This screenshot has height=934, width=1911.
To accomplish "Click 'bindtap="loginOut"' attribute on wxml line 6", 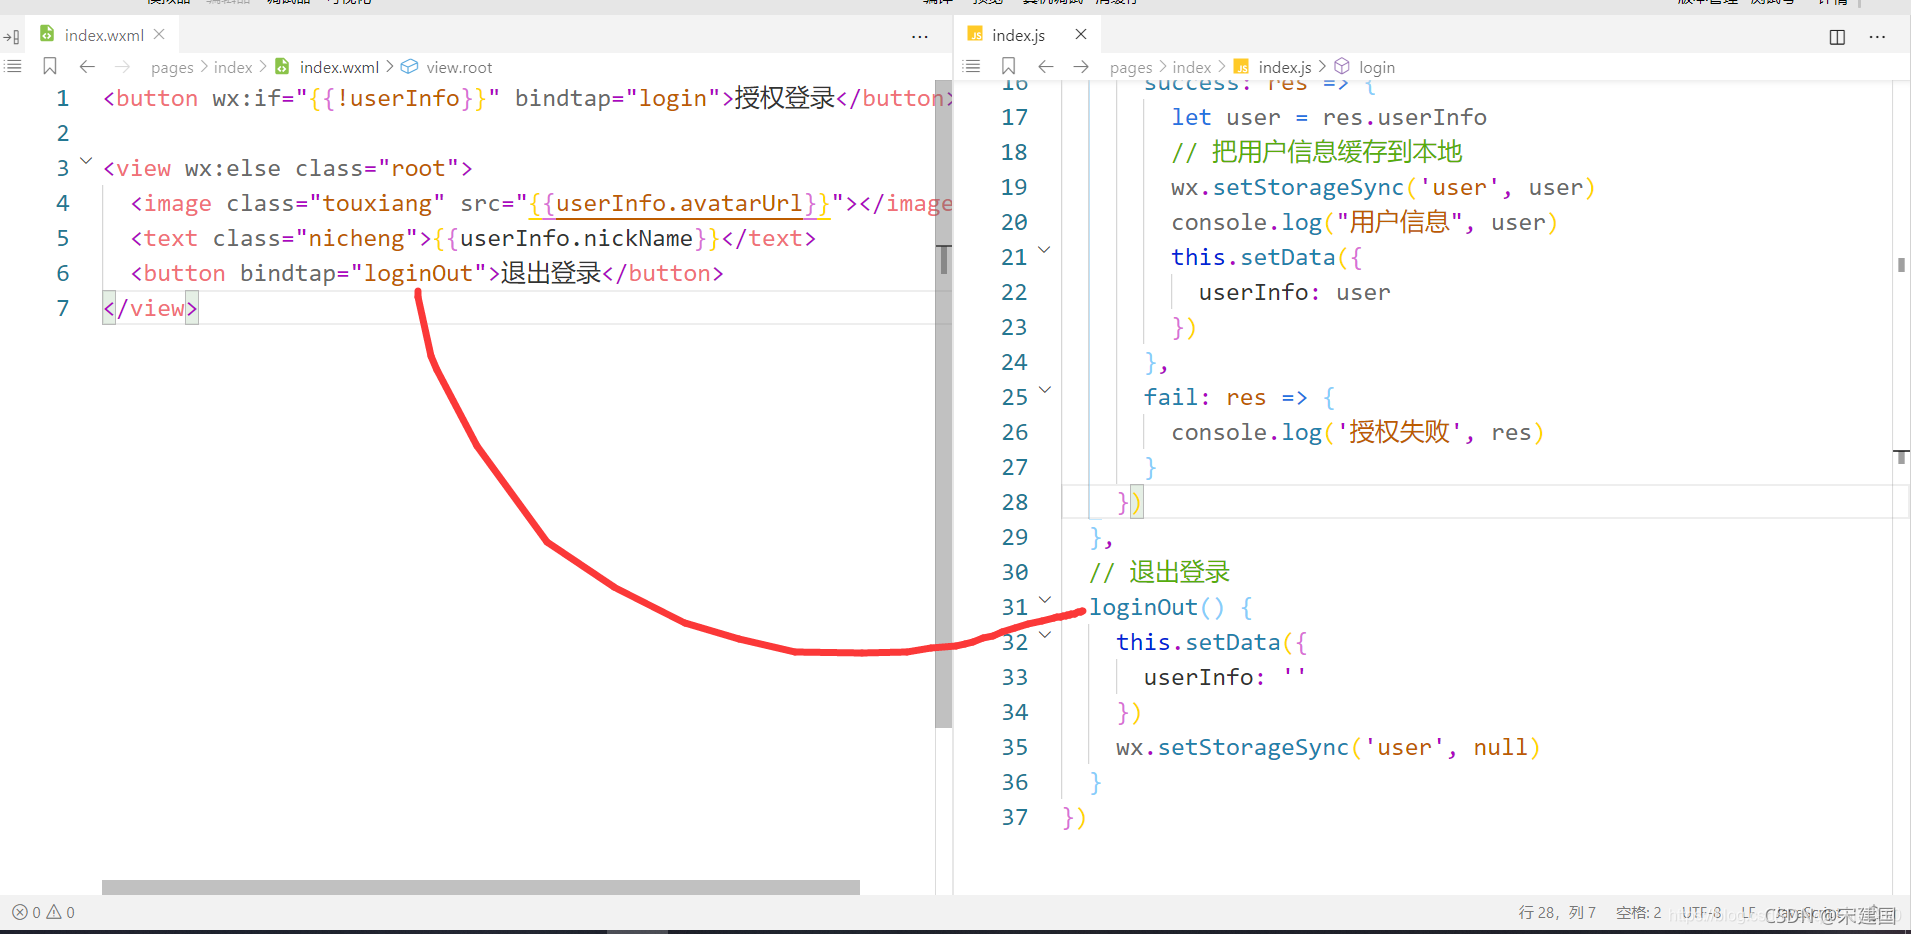I will [363, 273].
